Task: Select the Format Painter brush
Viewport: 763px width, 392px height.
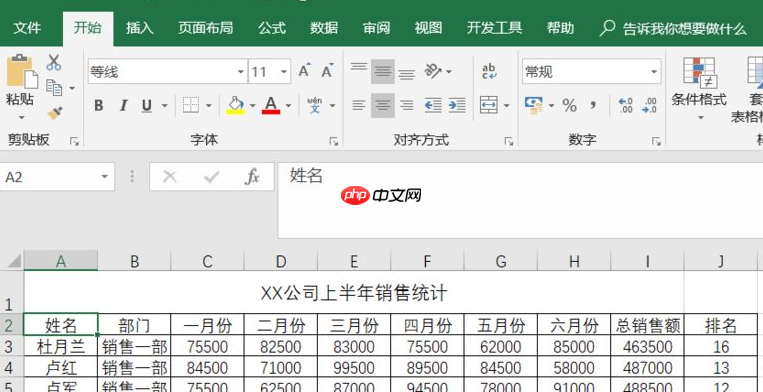Action: (x=54, y=113)
